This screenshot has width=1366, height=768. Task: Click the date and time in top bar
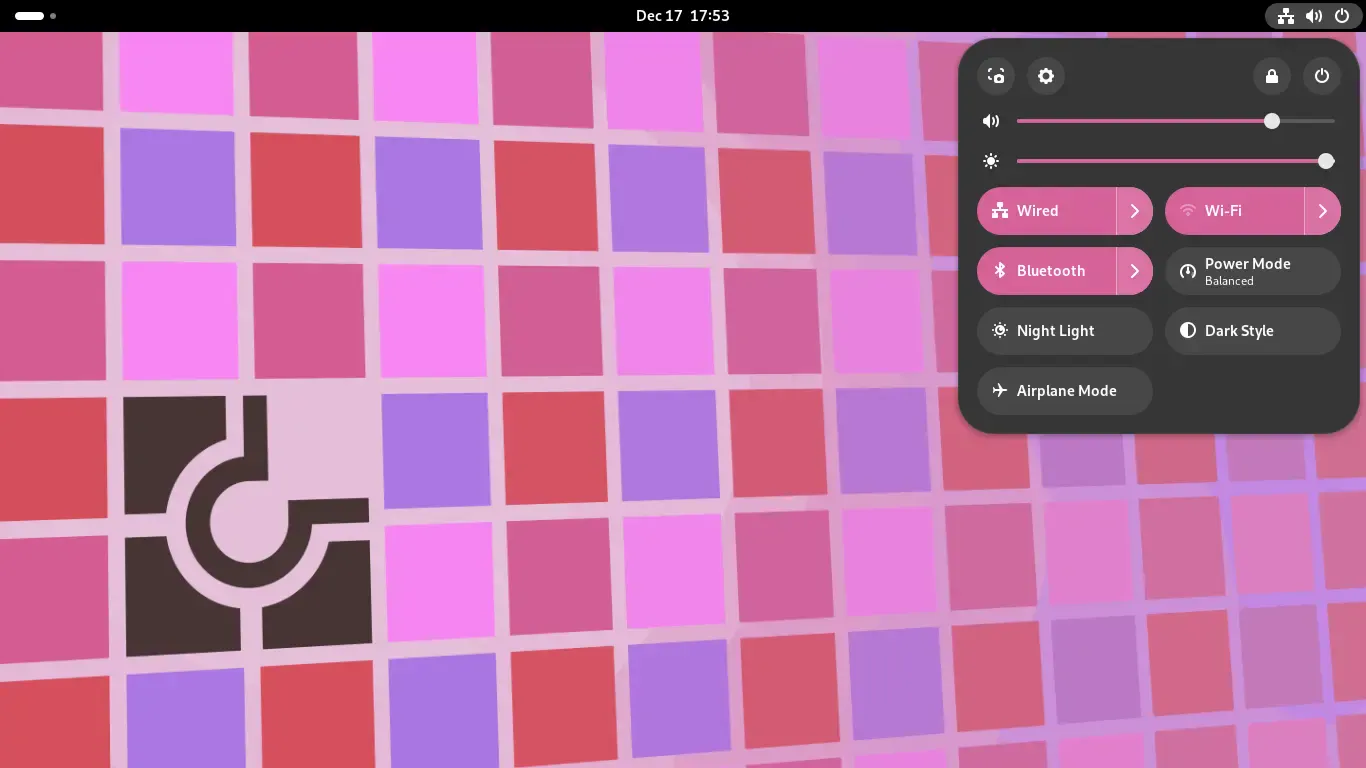[x=683, y=16]
